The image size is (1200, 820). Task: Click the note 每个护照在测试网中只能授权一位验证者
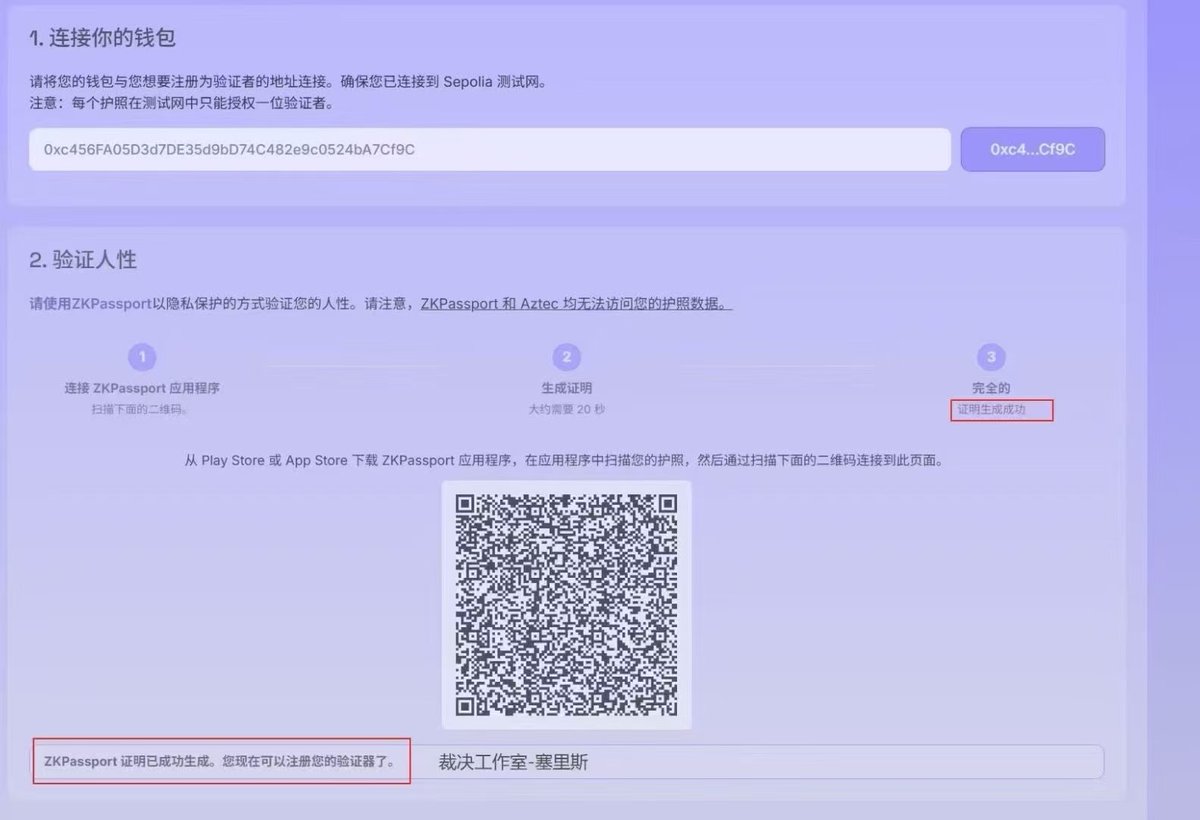(181, 102)
